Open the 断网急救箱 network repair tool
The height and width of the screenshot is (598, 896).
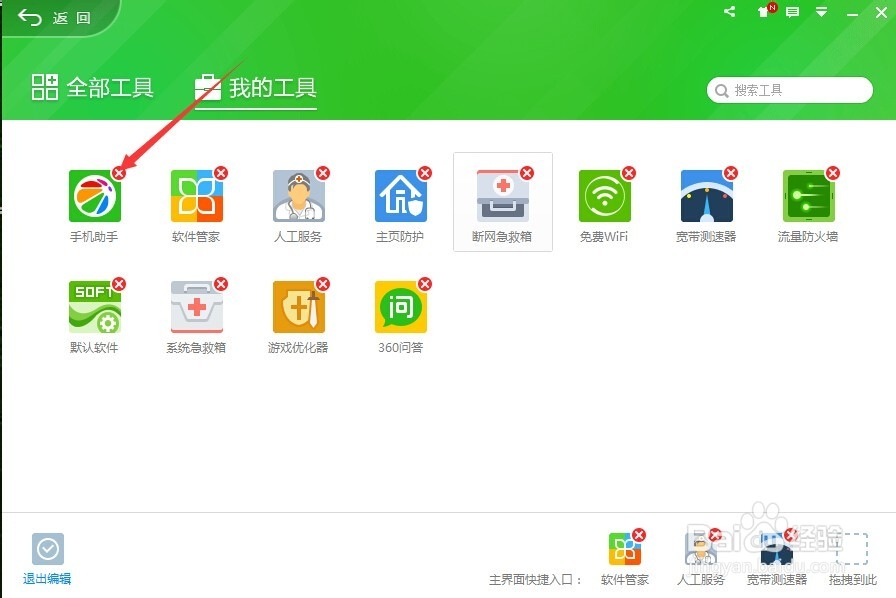click(502, 198)
